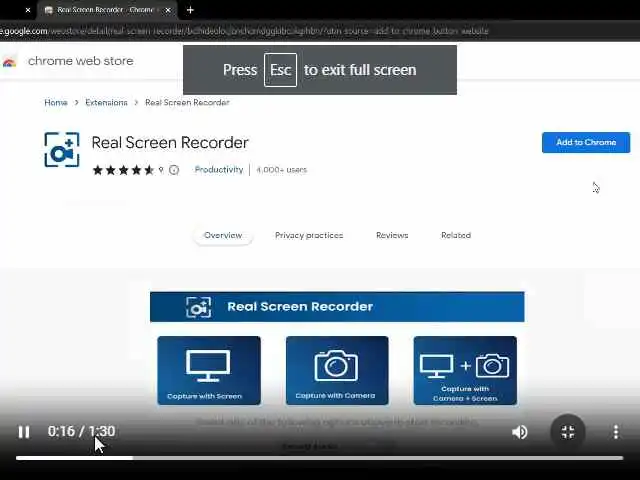Select the Real Screen Recorder browser tab
This screenshot has width=640, height=480.
[107, 10]
